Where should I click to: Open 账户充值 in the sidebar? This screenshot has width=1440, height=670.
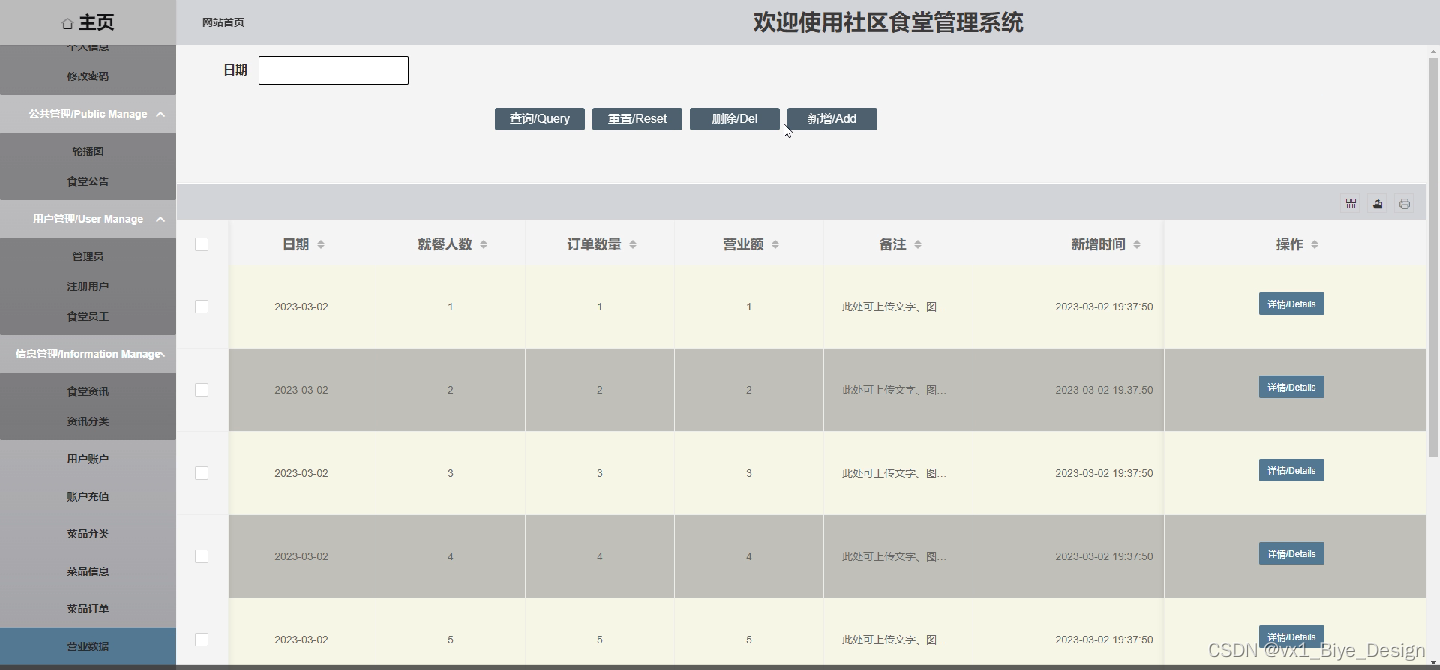coord(88,497)
